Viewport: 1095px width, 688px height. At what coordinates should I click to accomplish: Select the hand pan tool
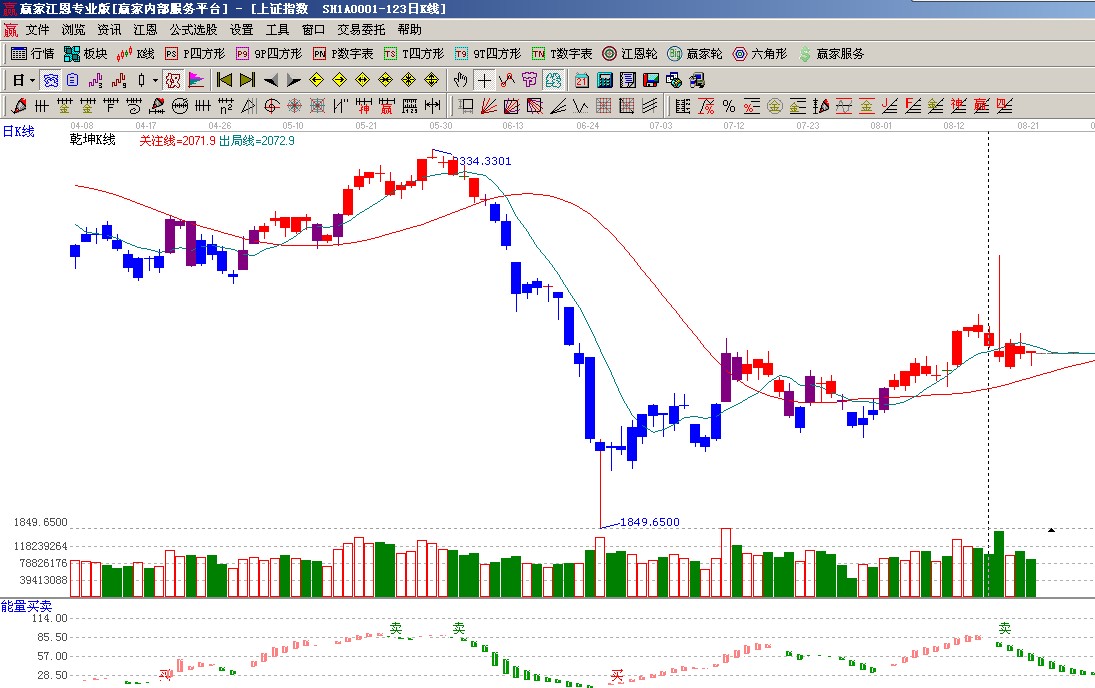tap(460, 80)
